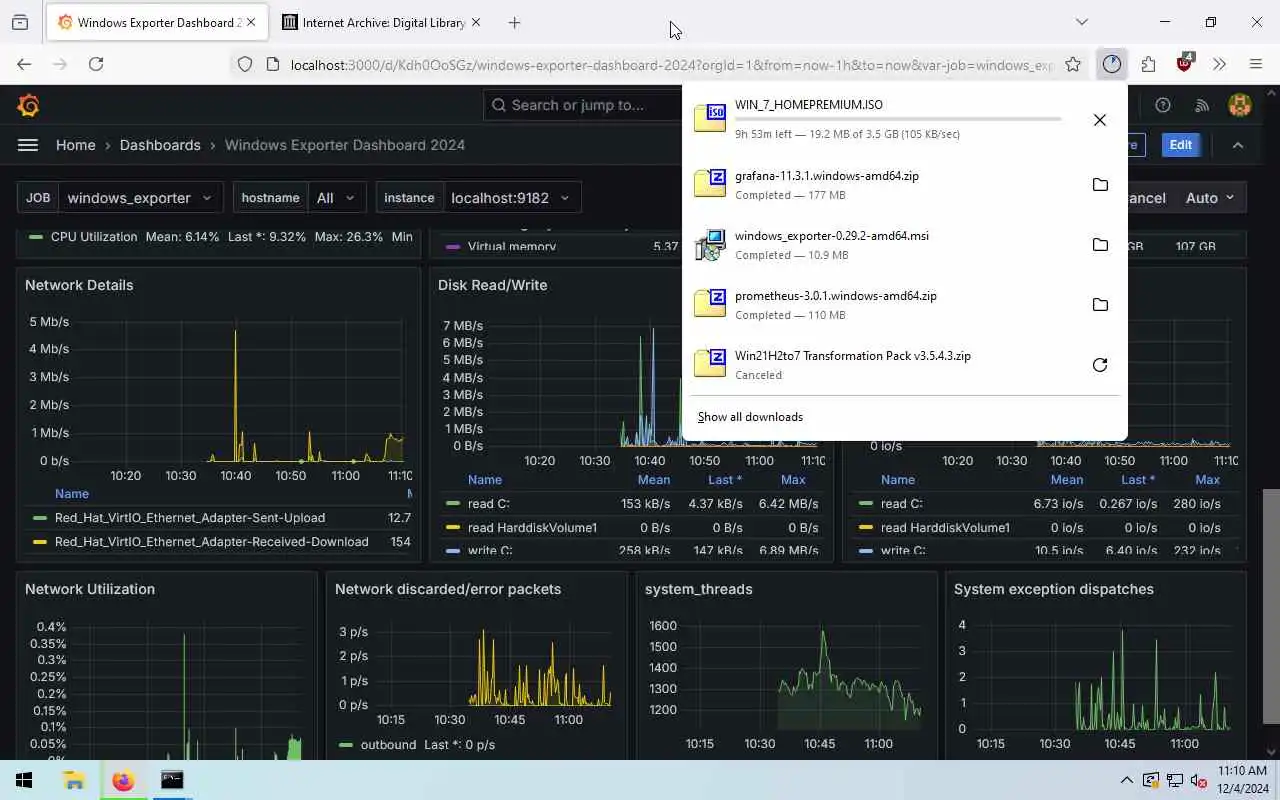Viewport: 1280px width, 800px height.
Task: Toggle outbound series in discarded packets legend
Action: click(x=388, y=745)
